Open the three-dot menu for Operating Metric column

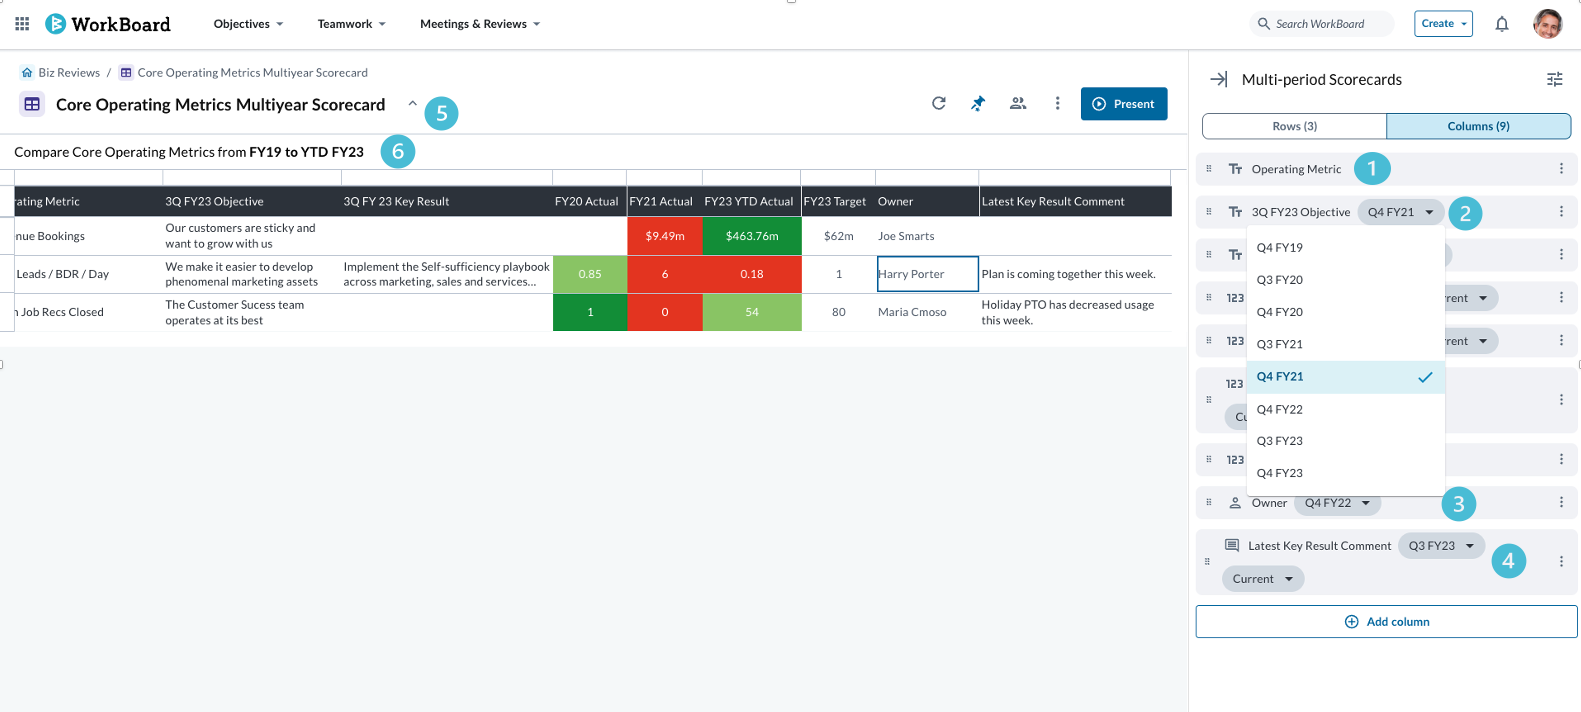1561,169
